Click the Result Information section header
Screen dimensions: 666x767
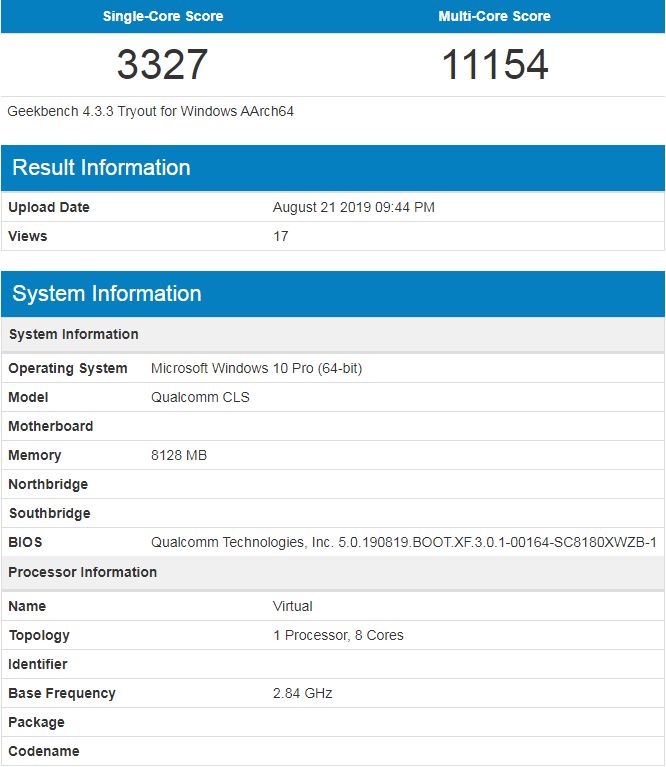click(101, 167)
